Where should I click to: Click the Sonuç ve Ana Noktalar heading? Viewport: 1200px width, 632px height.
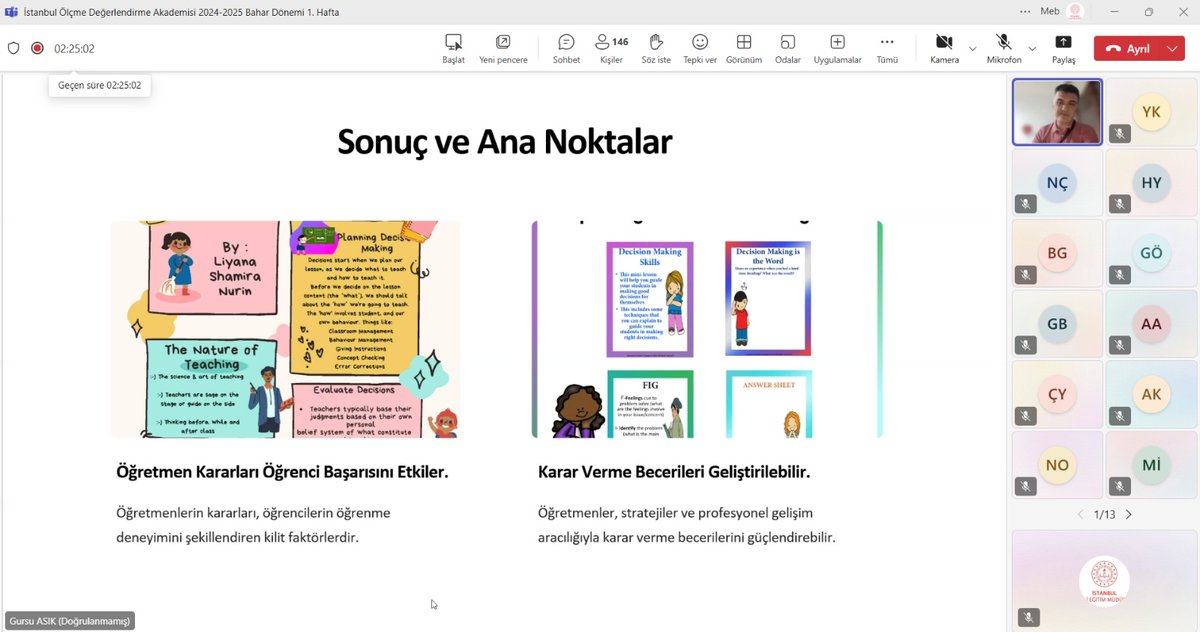(x=504, y=142)
